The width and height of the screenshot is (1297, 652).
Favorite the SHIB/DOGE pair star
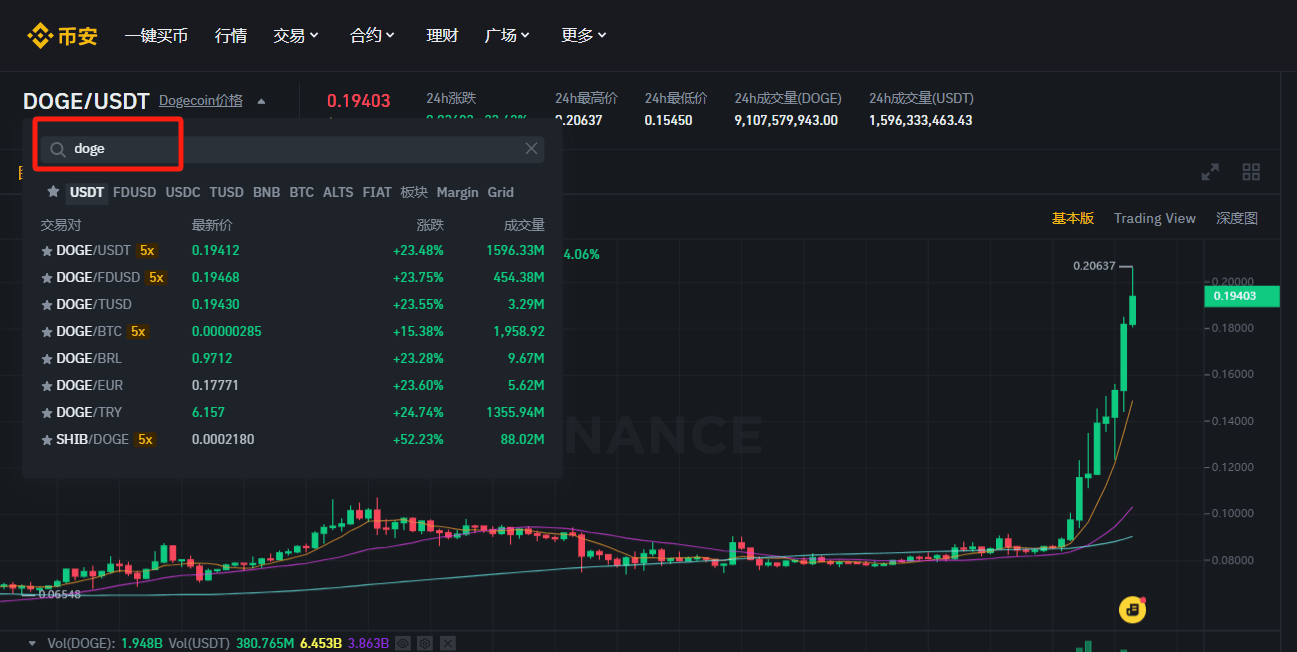pyautogui.click(x=46, y=440)
